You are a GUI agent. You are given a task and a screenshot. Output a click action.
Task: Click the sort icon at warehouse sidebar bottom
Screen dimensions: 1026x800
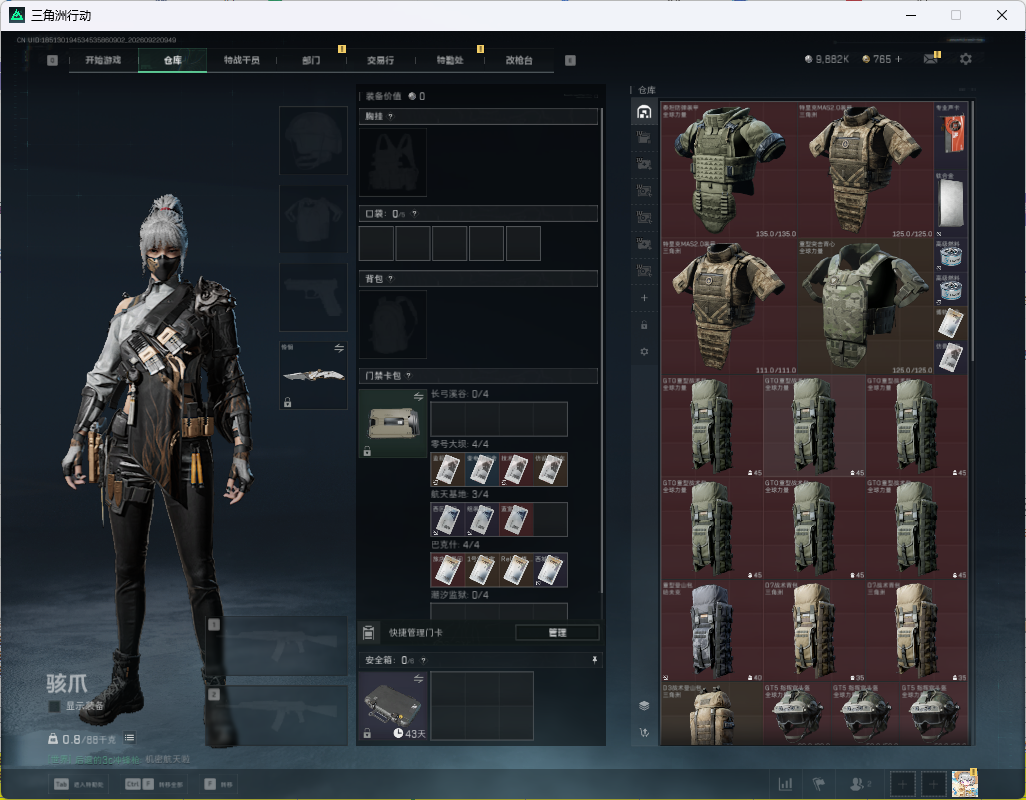644,733
